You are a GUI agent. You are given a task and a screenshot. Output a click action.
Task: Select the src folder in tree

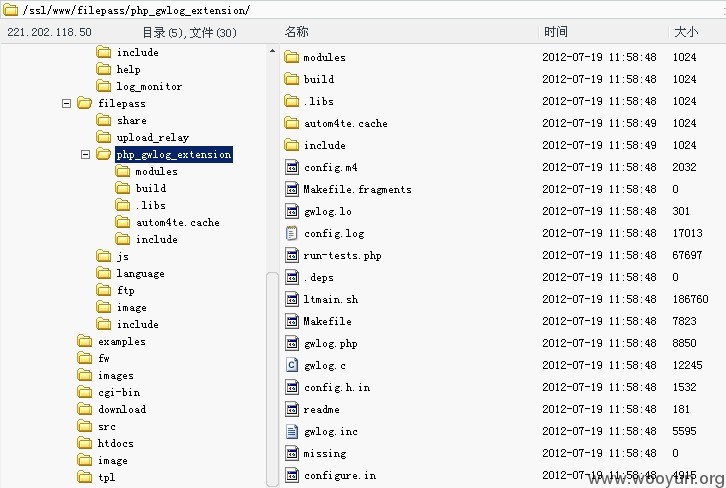tap(106, 426)
